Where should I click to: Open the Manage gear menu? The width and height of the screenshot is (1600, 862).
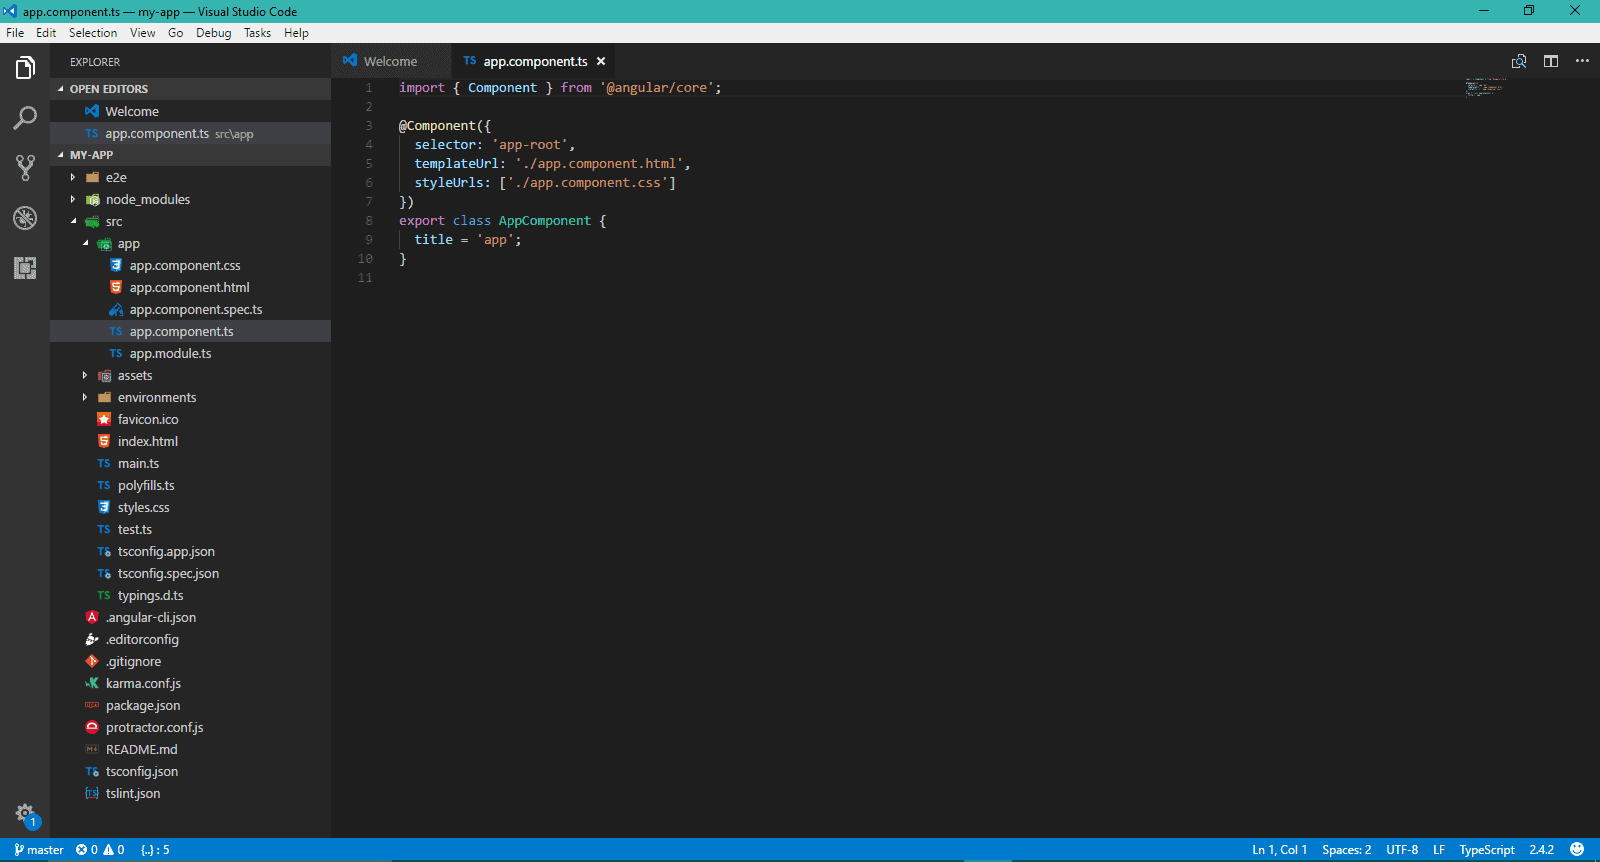pos(25,814)
